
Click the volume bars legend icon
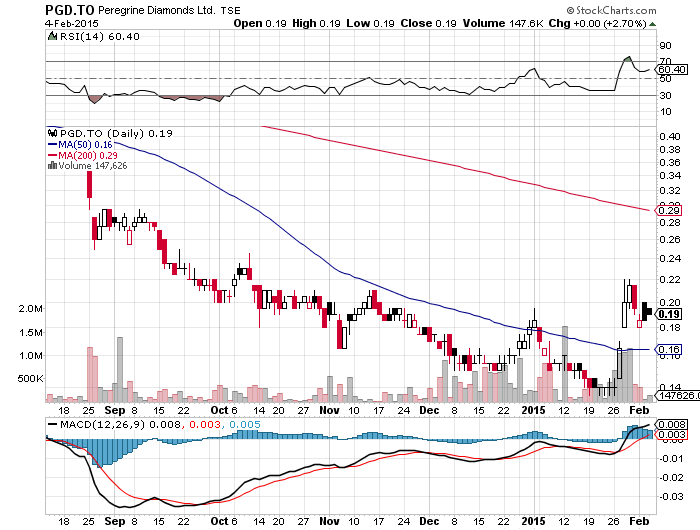pyautogui.click(x=52, y=166)
